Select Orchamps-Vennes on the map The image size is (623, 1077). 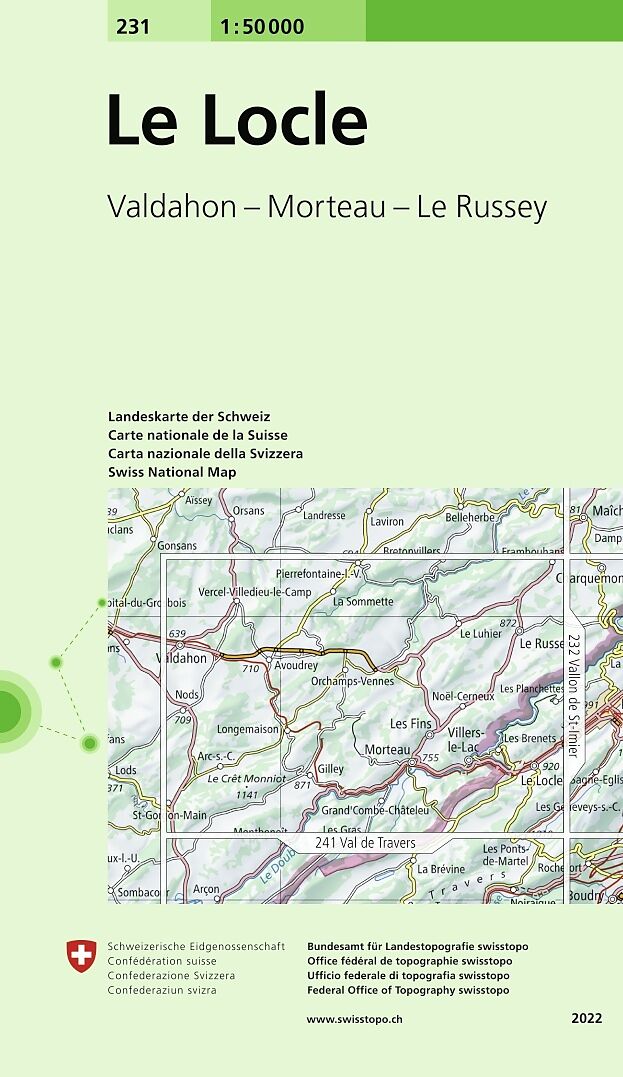coord(352,680)
